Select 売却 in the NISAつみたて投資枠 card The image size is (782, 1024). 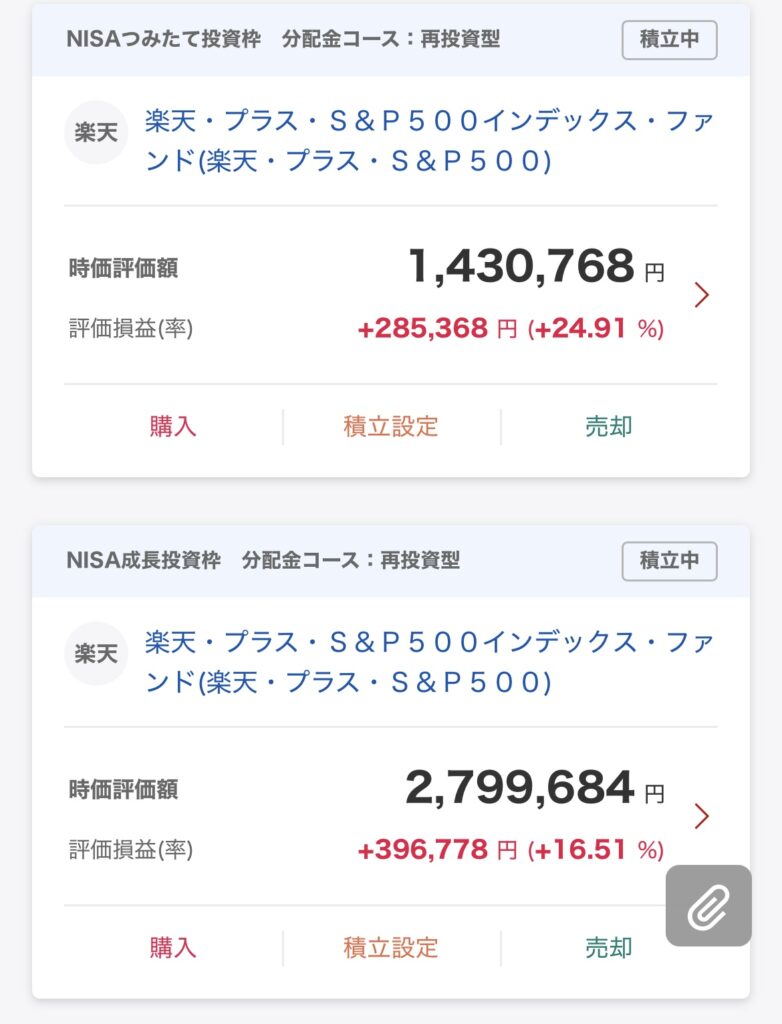pyautogui.click(x=609, y=426)
